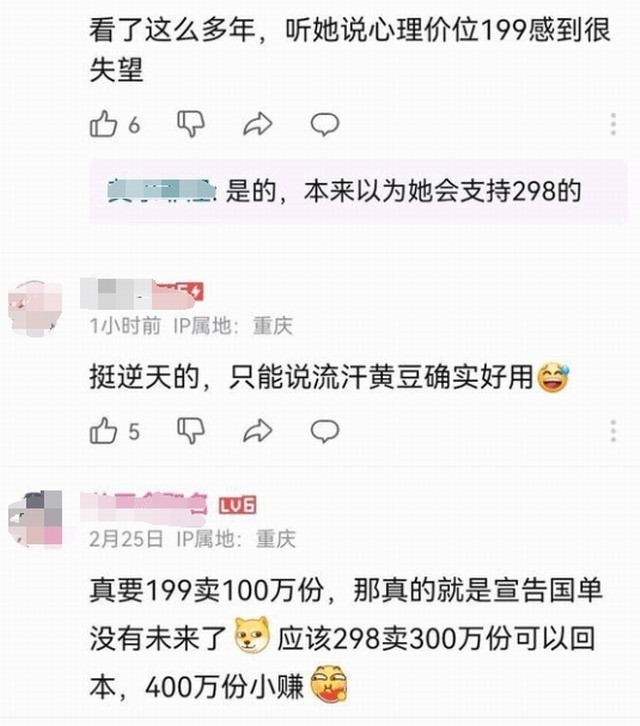Tap the 真要199卖100万份 comment text

point(346,638)
